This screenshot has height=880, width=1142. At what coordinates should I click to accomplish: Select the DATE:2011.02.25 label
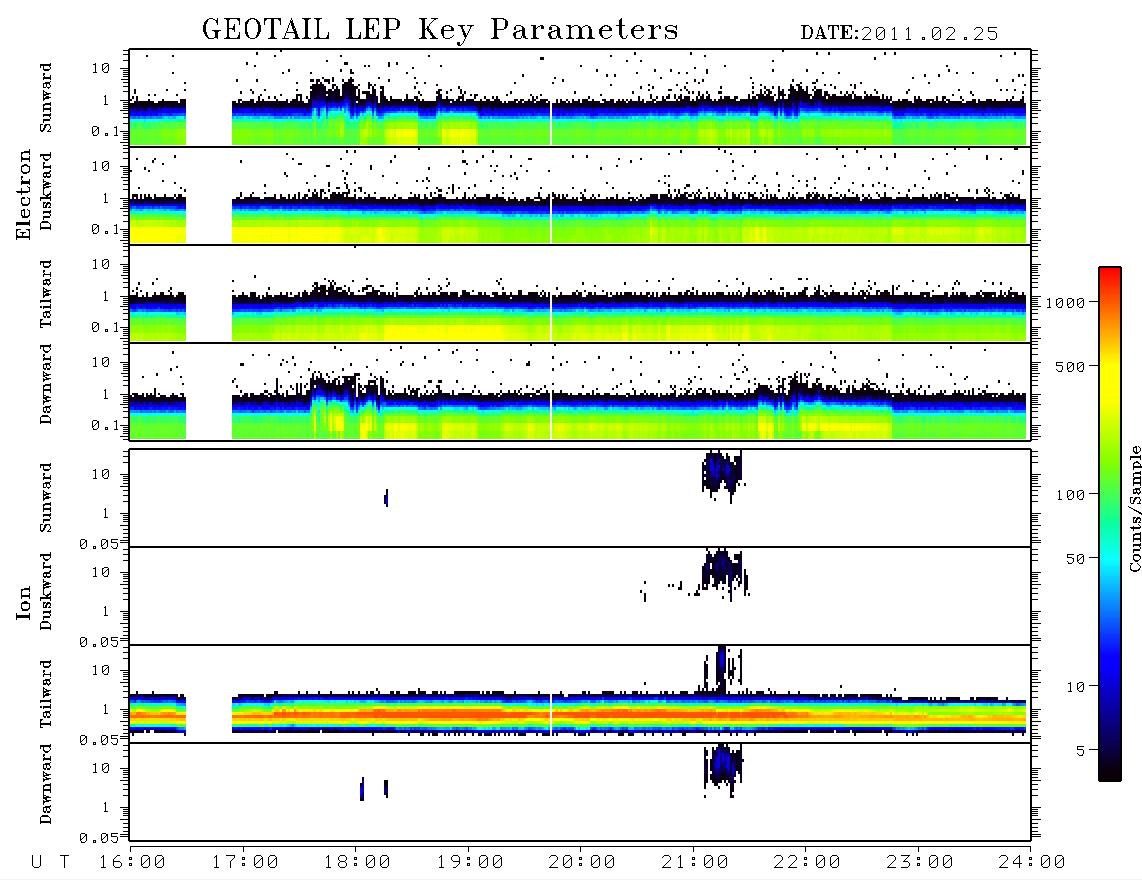[x=899, y=34]
